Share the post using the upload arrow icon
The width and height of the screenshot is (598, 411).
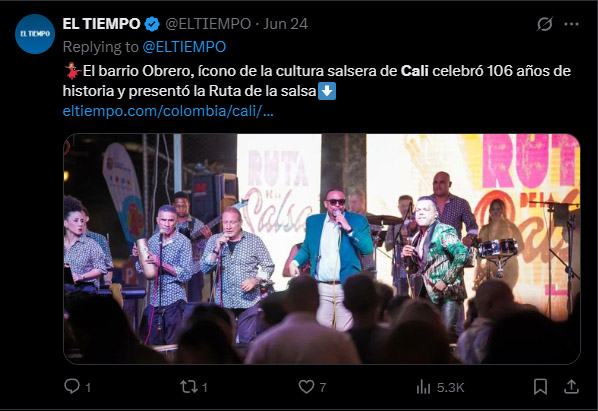pos(571,387)
